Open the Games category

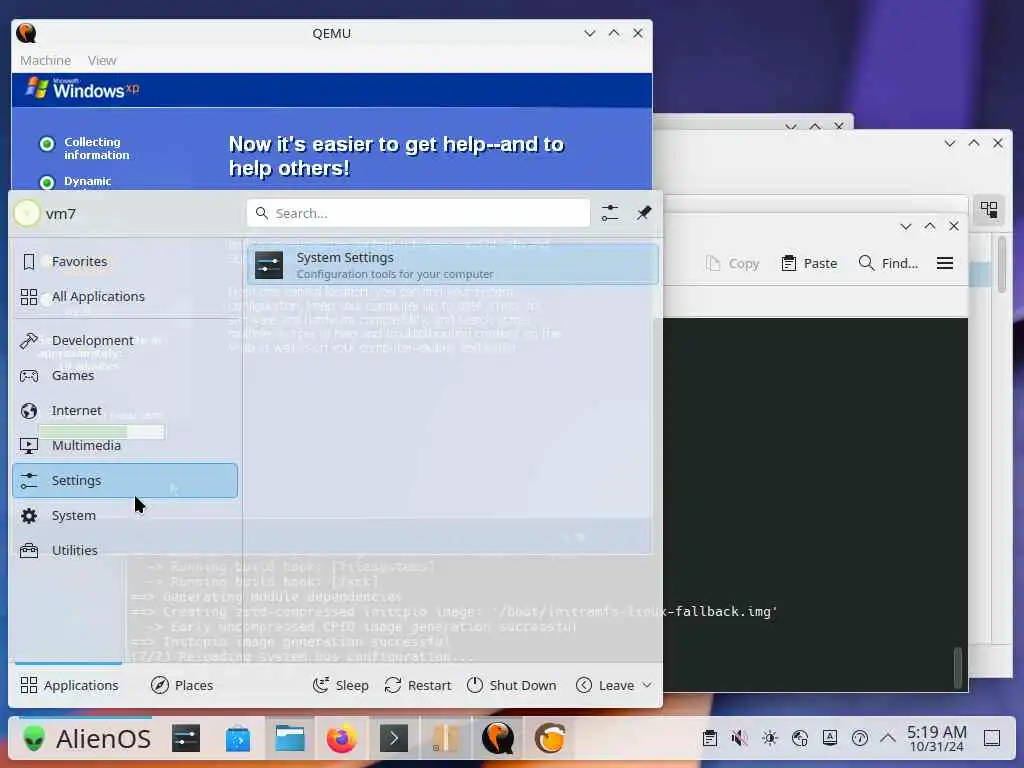[125, 376]
